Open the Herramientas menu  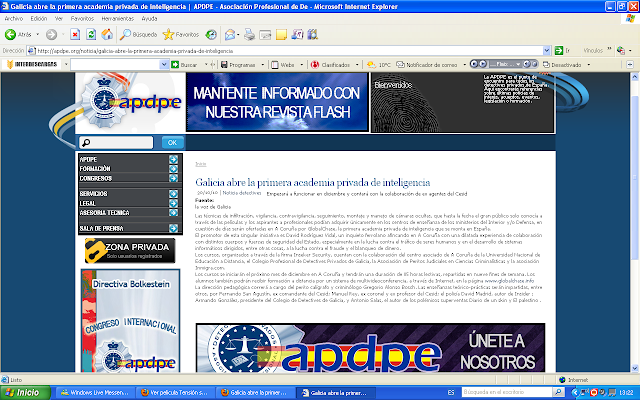tap(118, 18)
